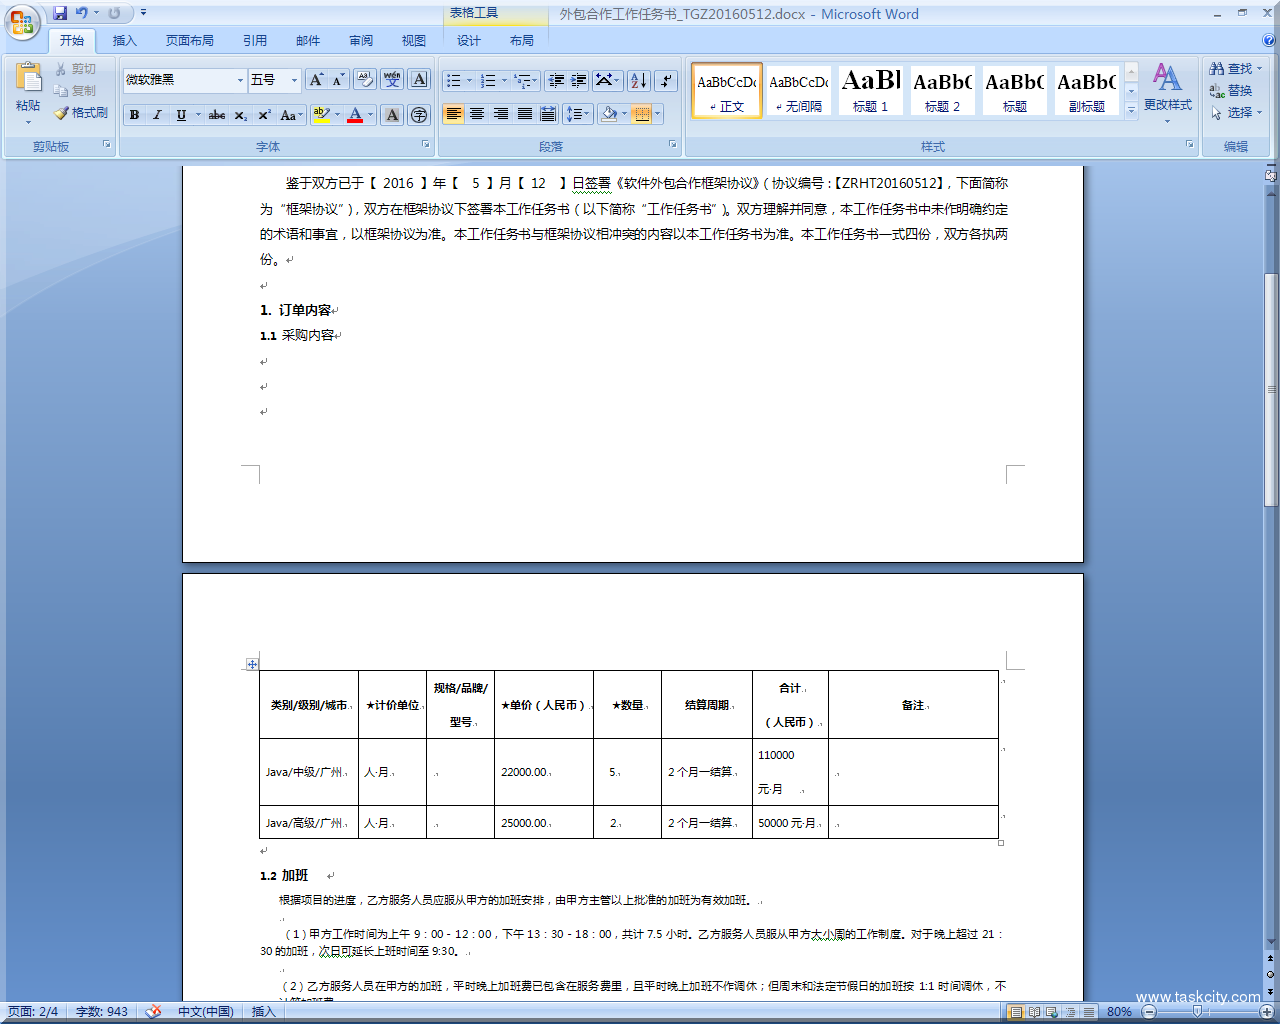This screenshot has width=1280, height=1024.
Task: Open the font name dropdown (微软雅黑)
Action: (x=240, y=80)
